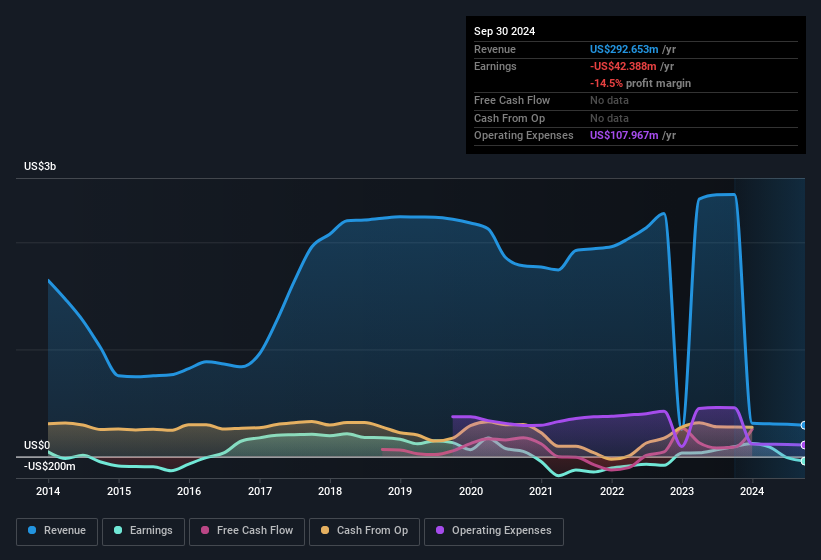Click the 2017 x-axis label
821x560 pixels.
pos(260,491)
